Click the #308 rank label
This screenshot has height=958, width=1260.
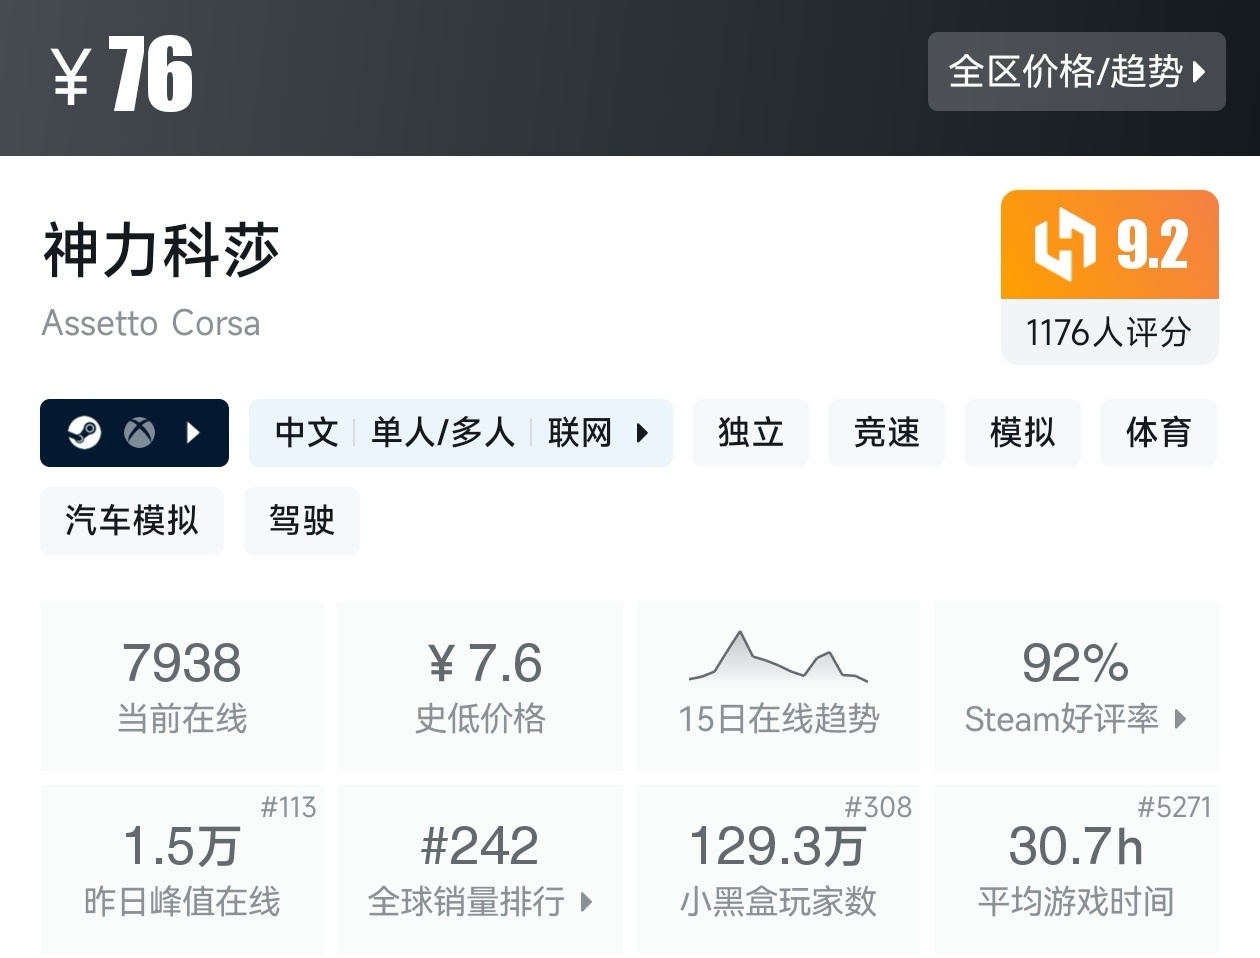tap(878, 807)
